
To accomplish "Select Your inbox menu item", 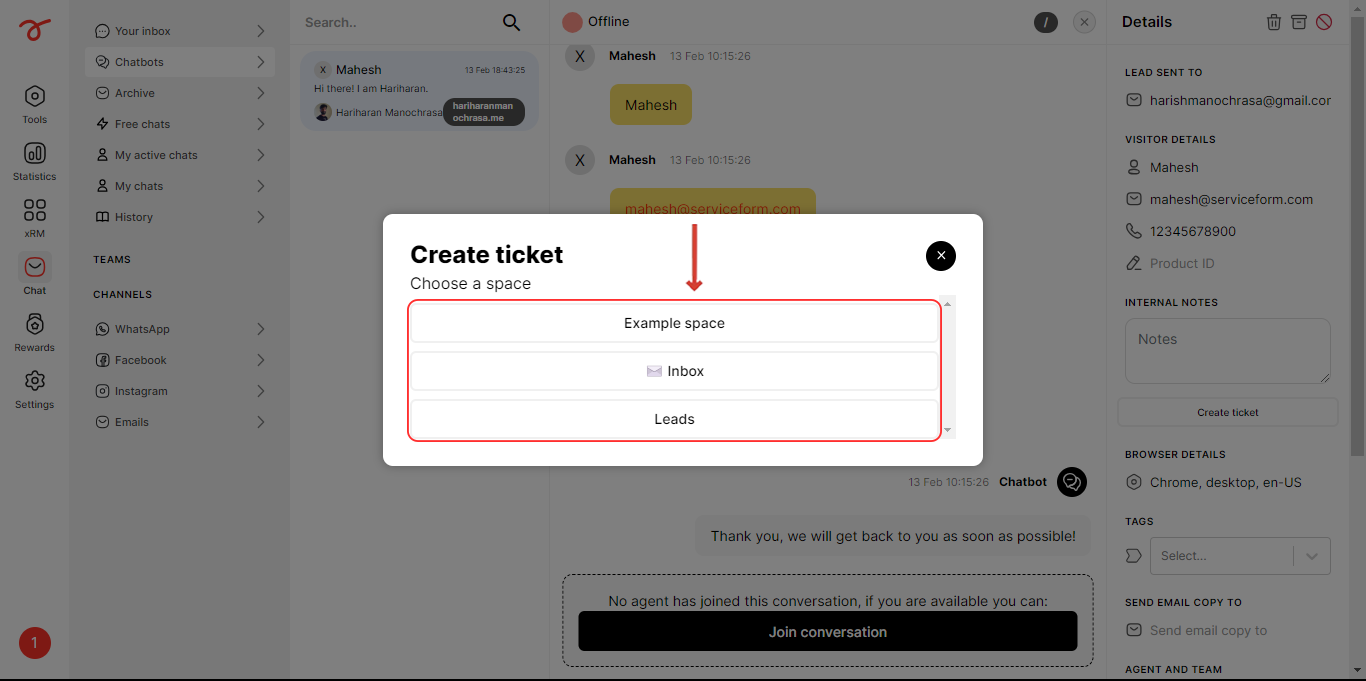I will [180, 31].
